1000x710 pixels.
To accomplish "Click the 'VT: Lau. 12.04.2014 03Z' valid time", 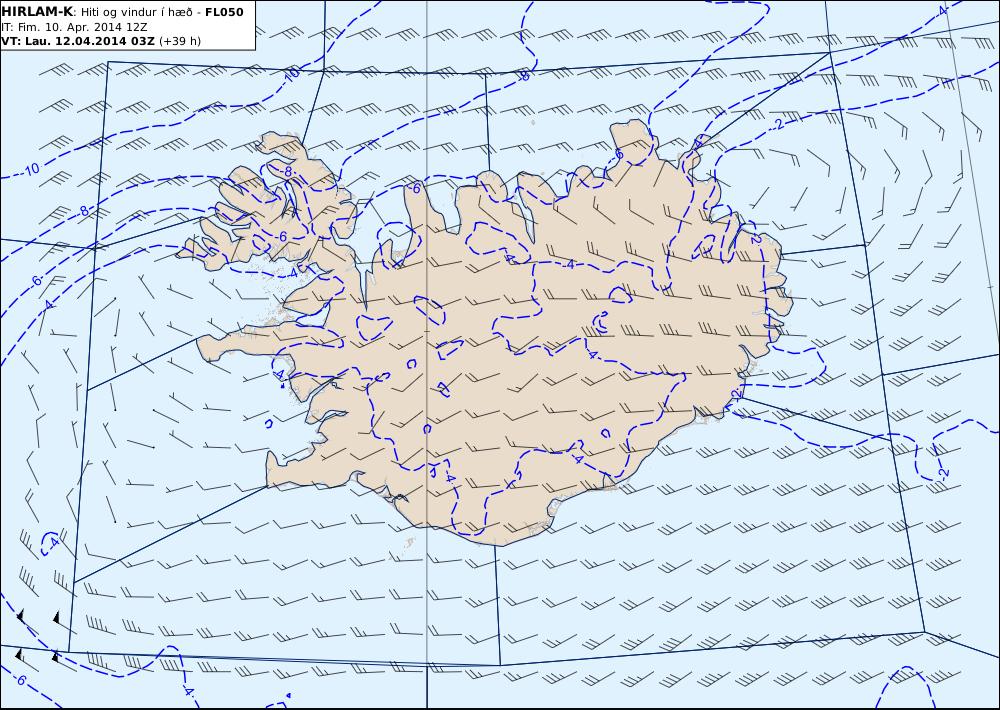I will coord(78,41).
